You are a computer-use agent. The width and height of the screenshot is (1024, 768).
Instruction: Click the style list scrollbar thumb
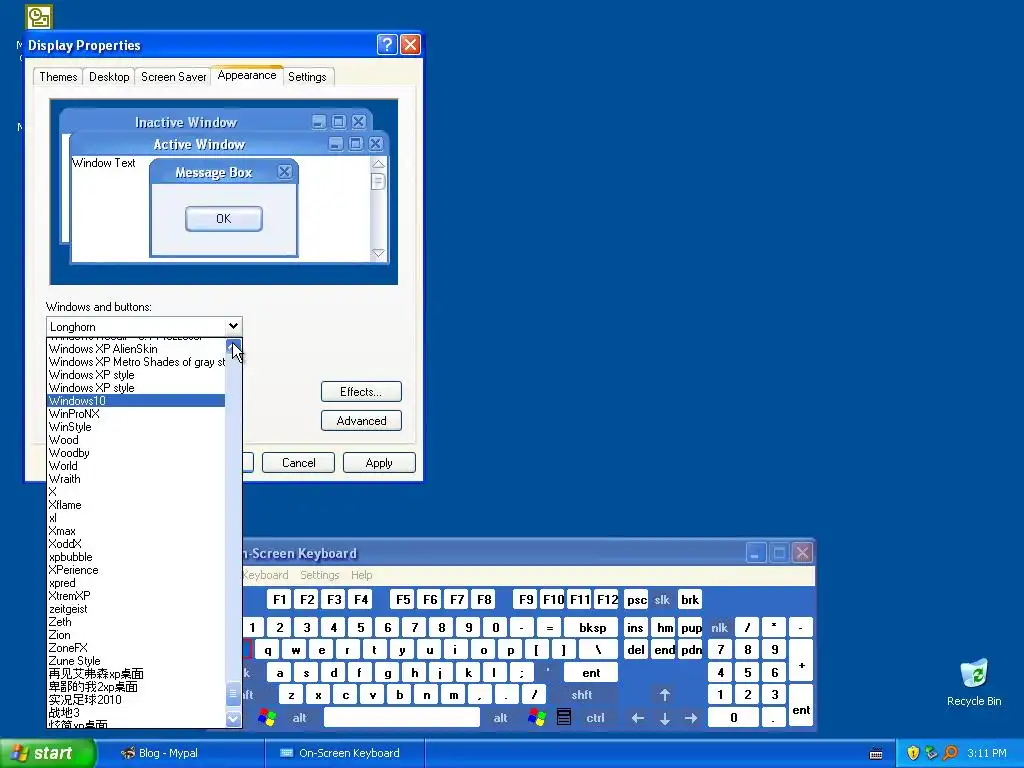tap(233, 694)
